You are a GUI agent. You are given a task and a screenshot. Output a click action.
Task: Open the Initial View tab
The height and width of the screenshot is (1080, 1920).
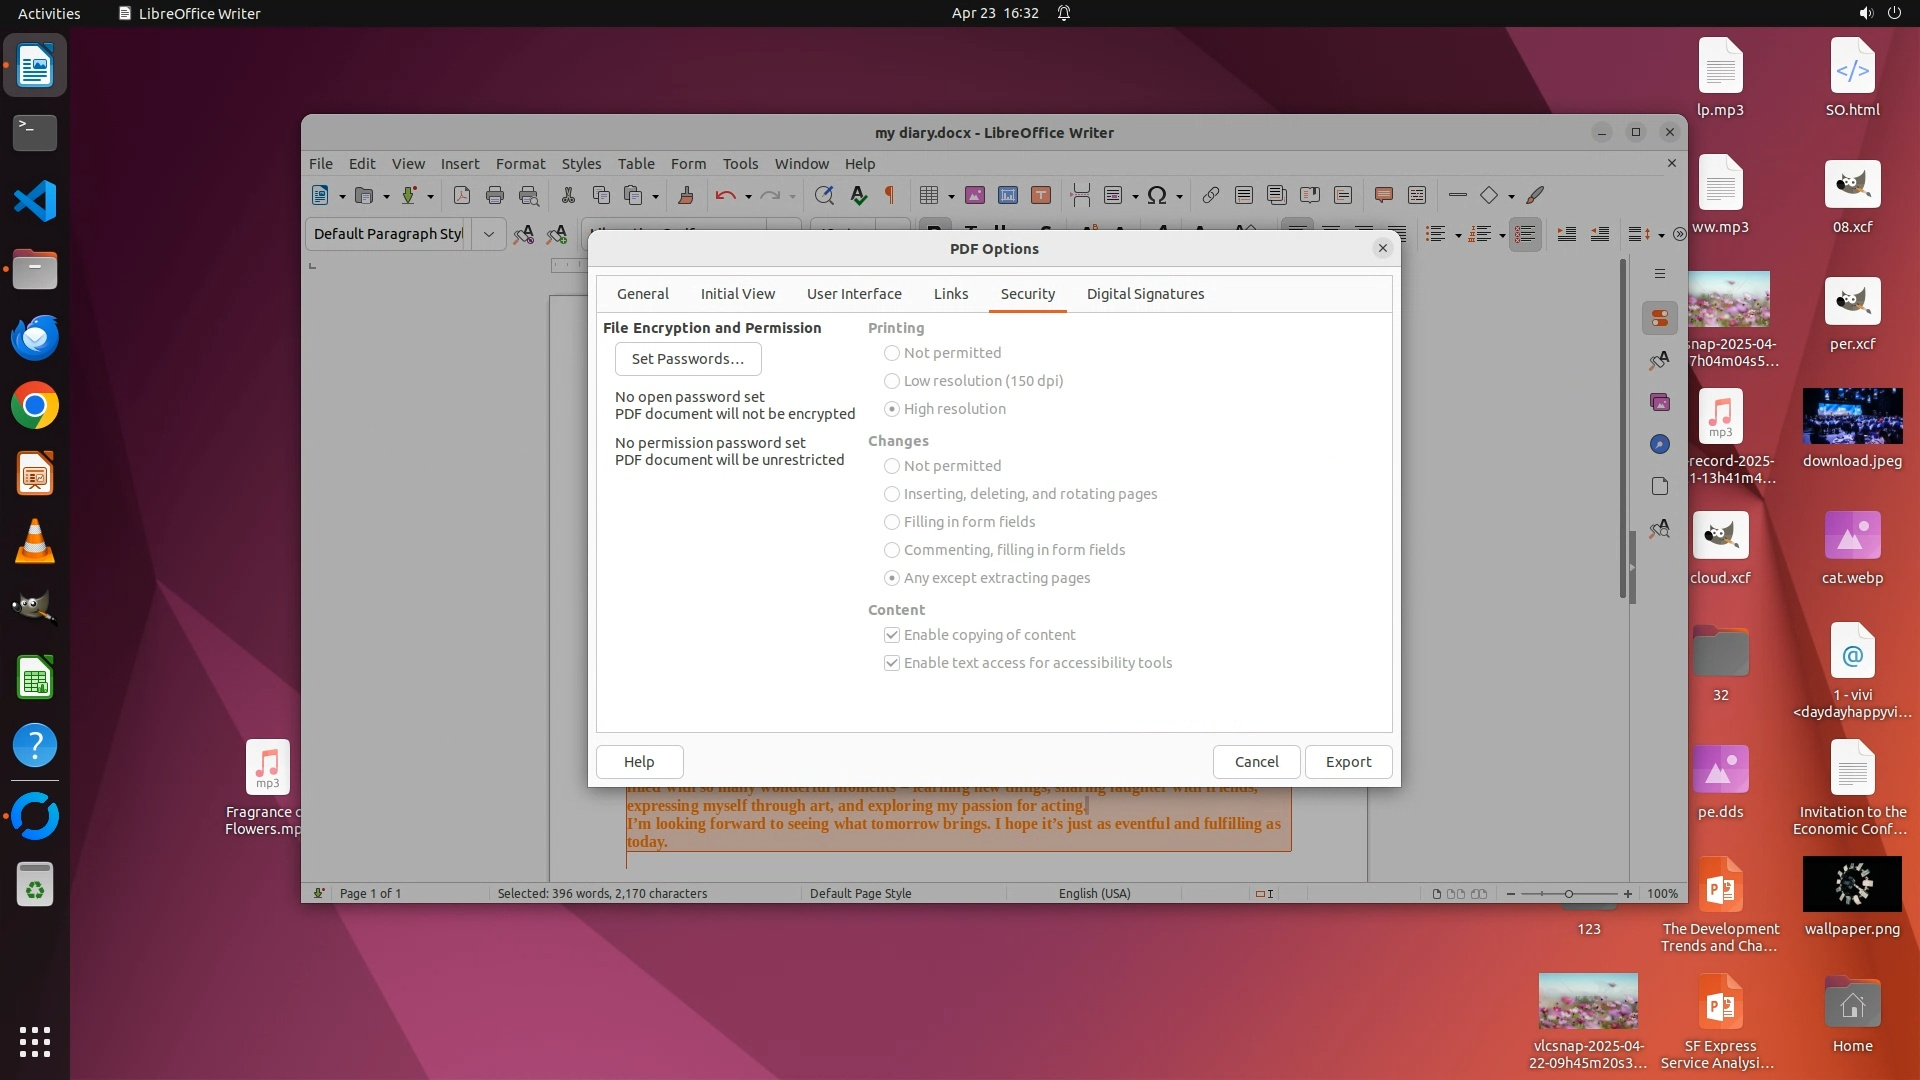tap(737, 294)
